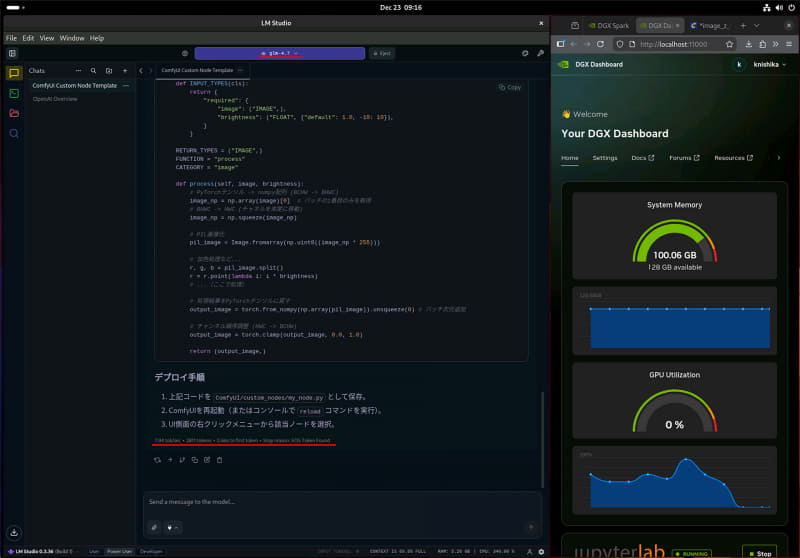Screen dimensions: 800x558
Task: Open the Downloads icon at sidebar bottom
Action: click(x=14, y=532)
